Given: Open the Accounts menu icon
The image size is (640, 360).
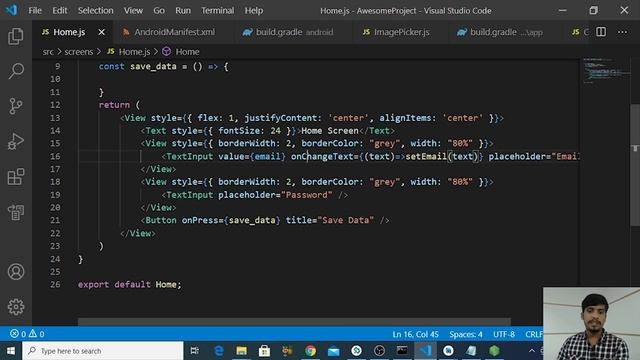Looking at the screenshot, I should pos(16,271).
